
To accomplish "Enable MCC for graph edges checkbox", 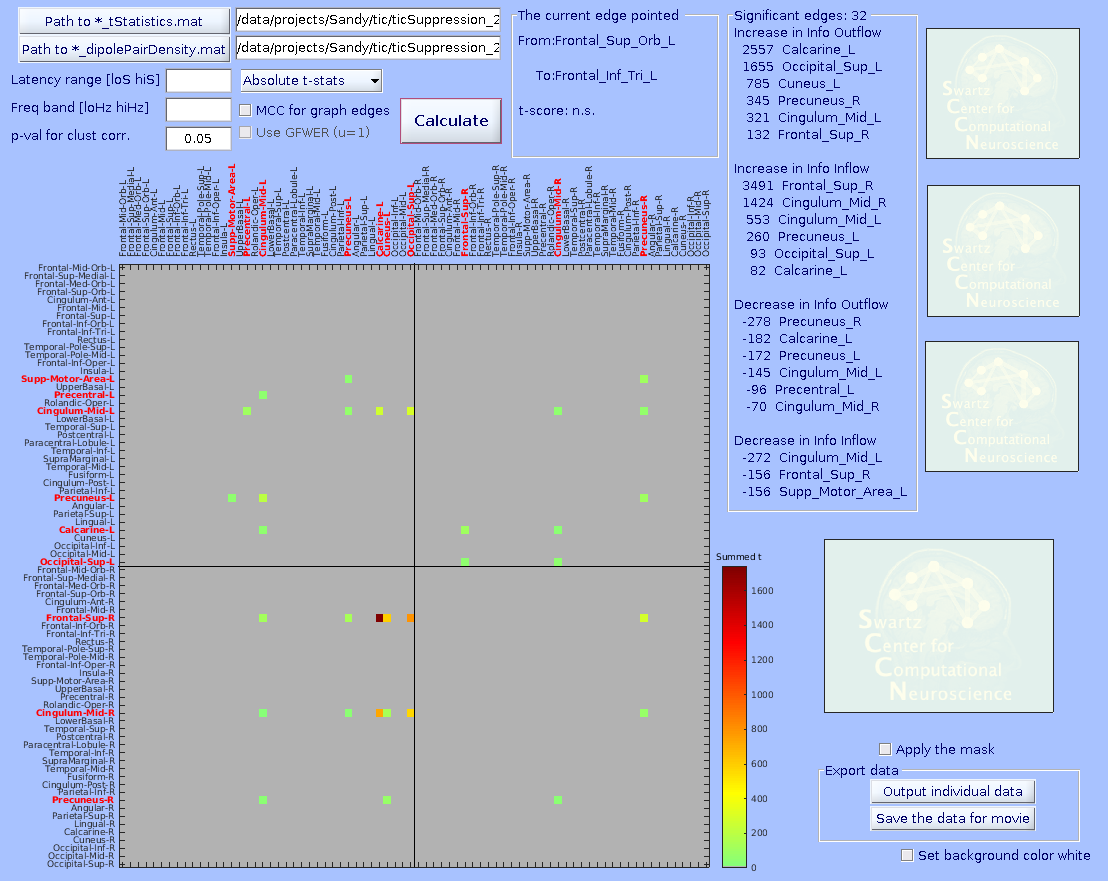I will [246, 110].
